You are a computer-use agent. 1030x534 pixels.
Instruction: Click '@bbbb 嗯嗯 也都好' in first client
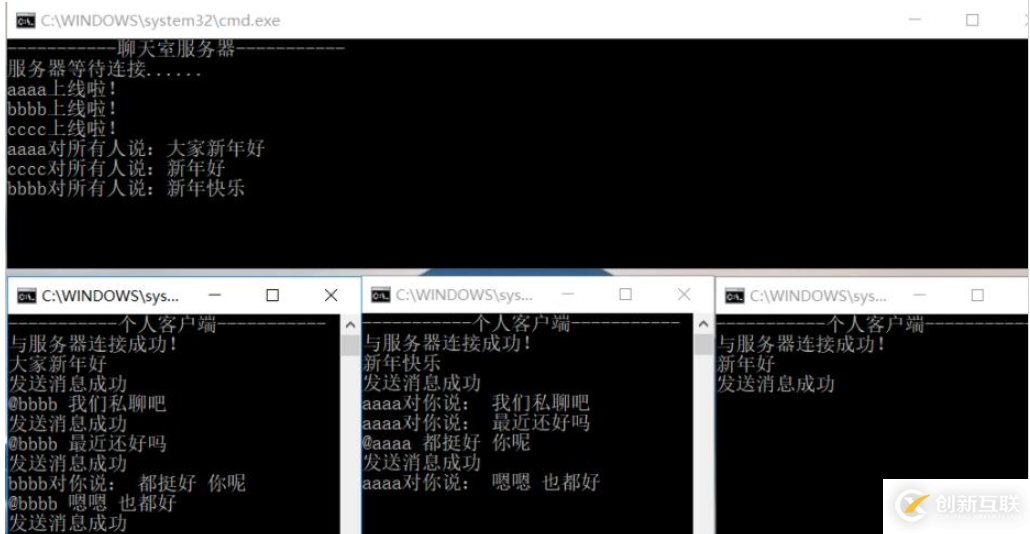(x=93, y=503)
